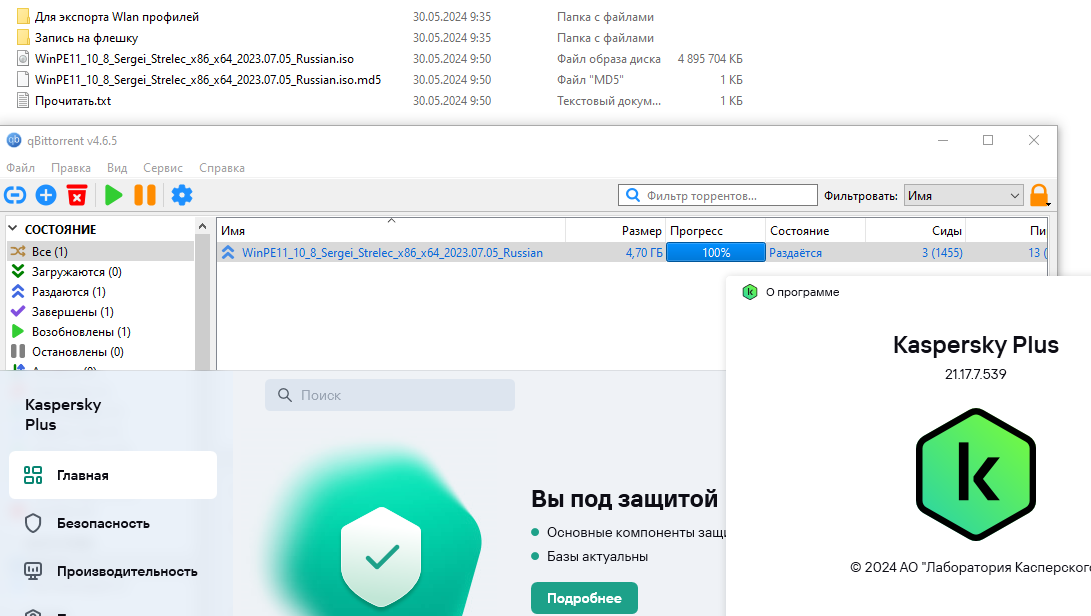1091x616 pixels.
Task: Click the Подробнее button in Kaspersky
Action: (x=584, y=598)
